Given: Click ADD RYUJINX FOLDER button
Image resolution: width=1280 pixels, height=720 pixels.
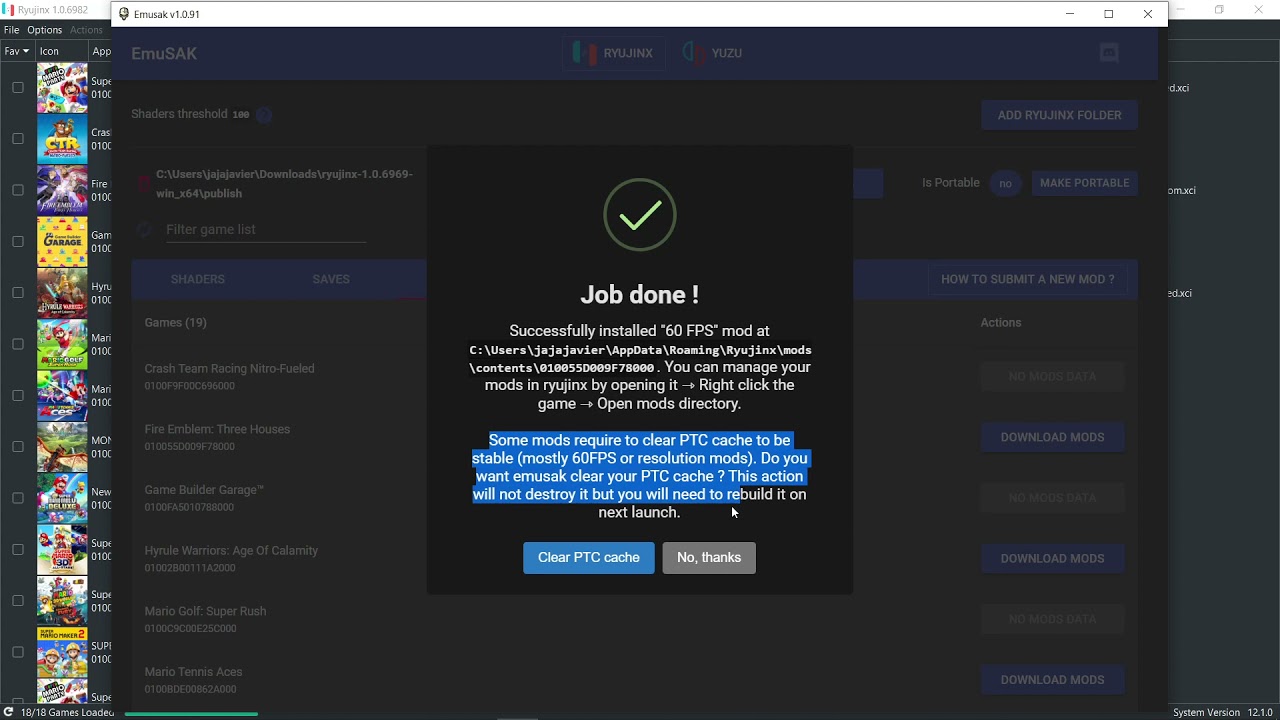Looking at the screenshot, I should click(x=1059, y=115).
